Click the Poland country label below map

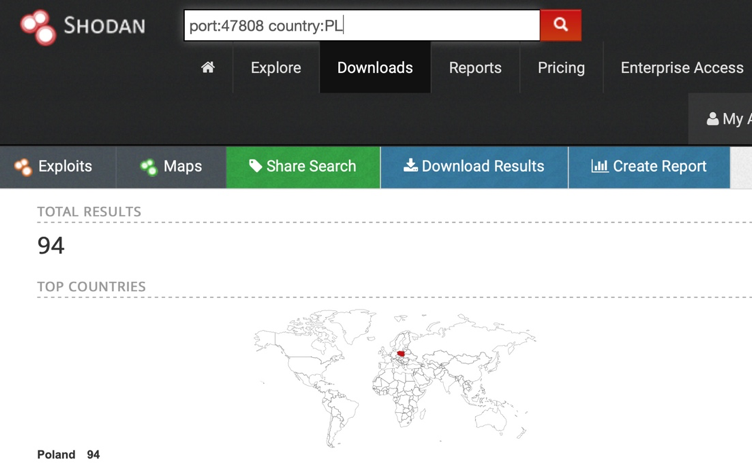click(56, 454)
